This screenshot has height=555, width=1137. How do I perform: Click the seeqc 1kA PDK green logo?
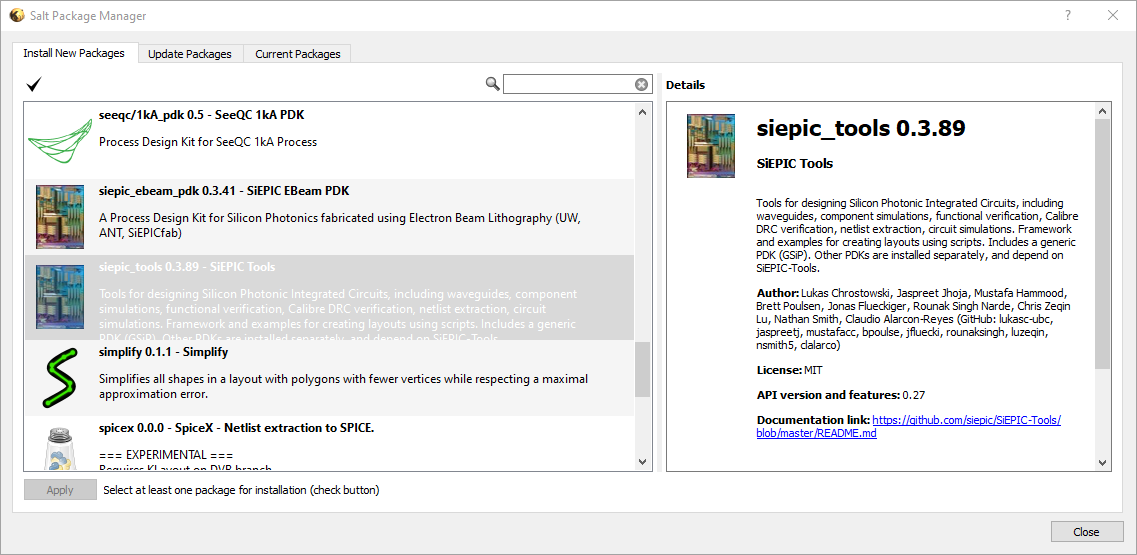[59, 141]
